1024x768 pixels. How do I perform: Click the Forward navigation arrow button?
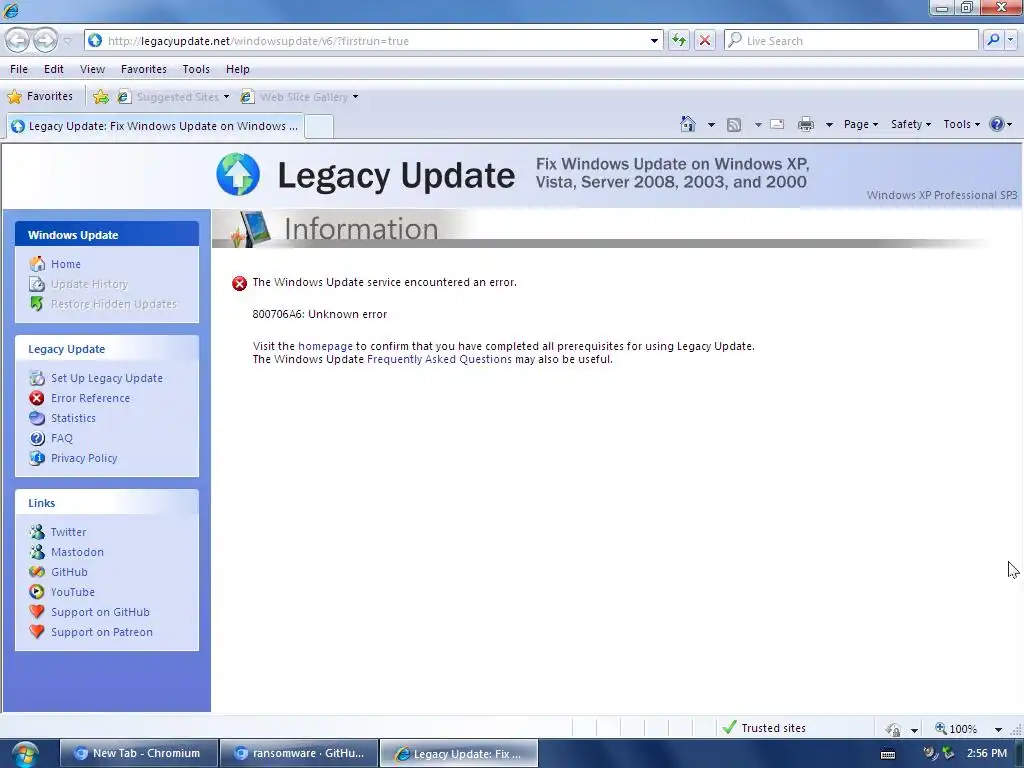pos(45,40)
